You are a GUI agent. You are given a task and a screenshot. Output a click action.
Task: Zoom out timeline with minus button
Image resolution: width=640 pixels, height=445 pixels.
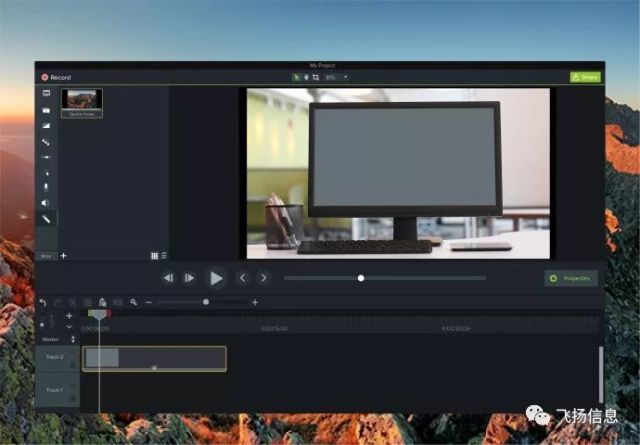(149, 303)
